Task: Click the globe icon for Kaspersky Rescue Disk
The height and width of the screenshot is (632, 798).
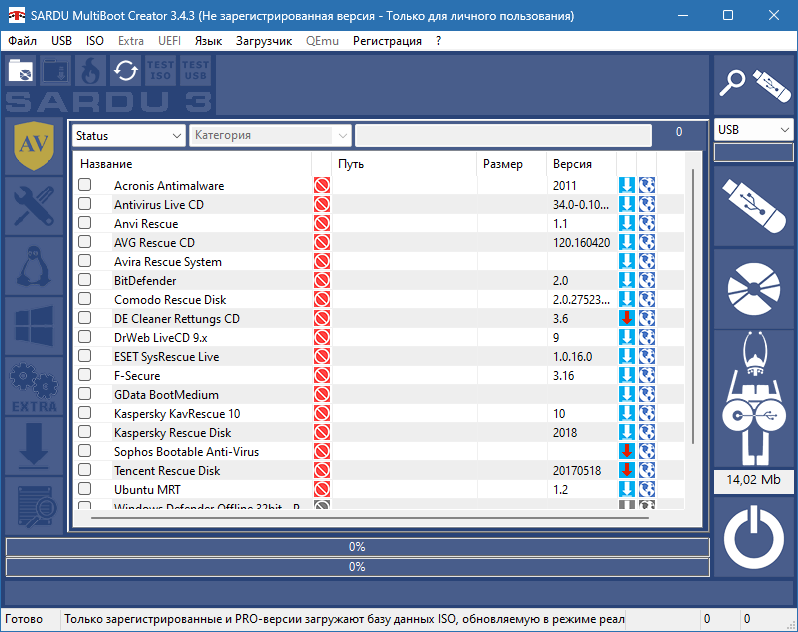Action: [647, 433]
